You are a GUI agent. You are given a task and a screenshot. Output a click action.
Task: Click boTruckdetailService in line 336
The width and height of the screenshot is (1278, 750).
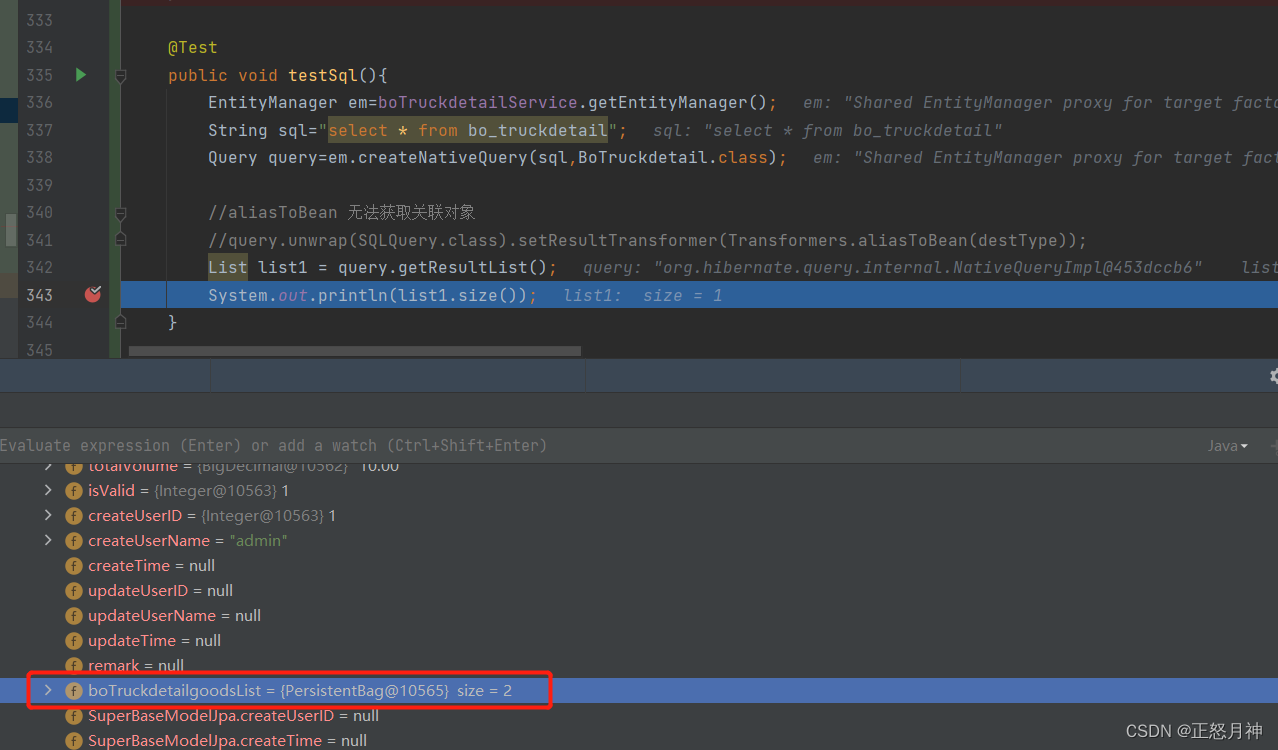pos(478,102)
